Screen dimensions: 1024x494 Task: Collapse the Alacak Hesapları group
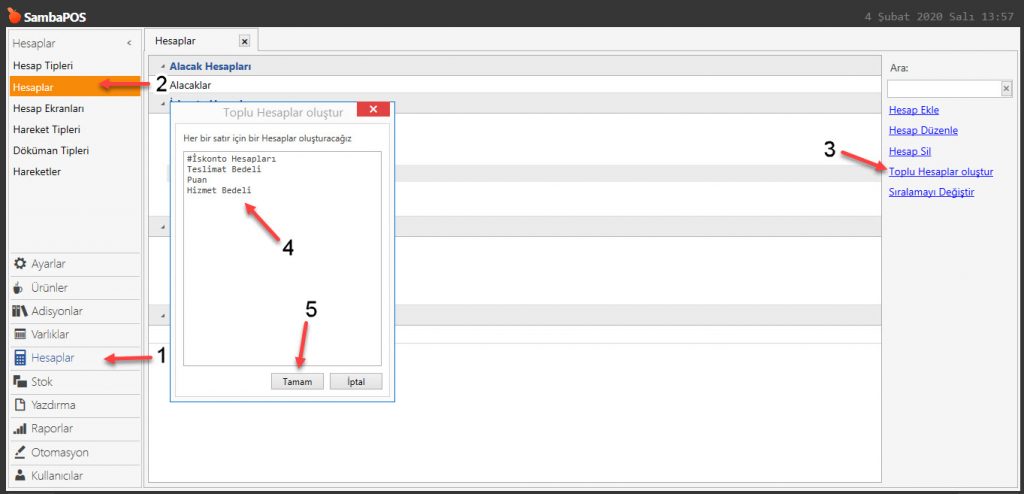(162, 66)
